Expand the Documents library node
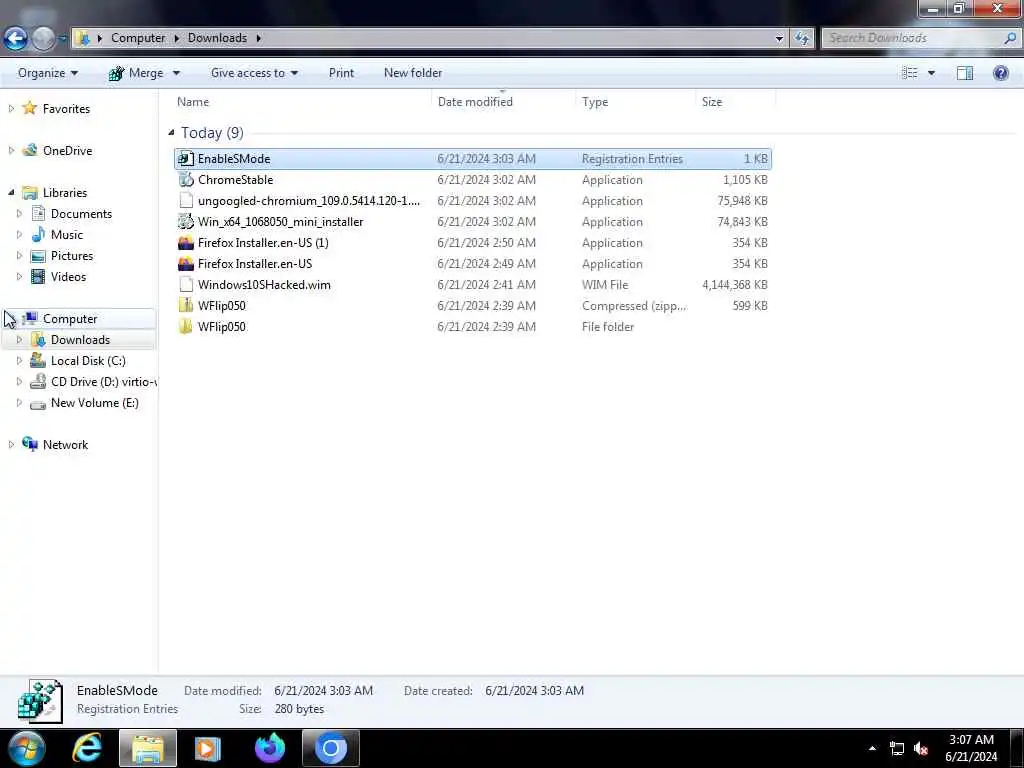Screen dimensions: 1024x768 pos(19,214)
